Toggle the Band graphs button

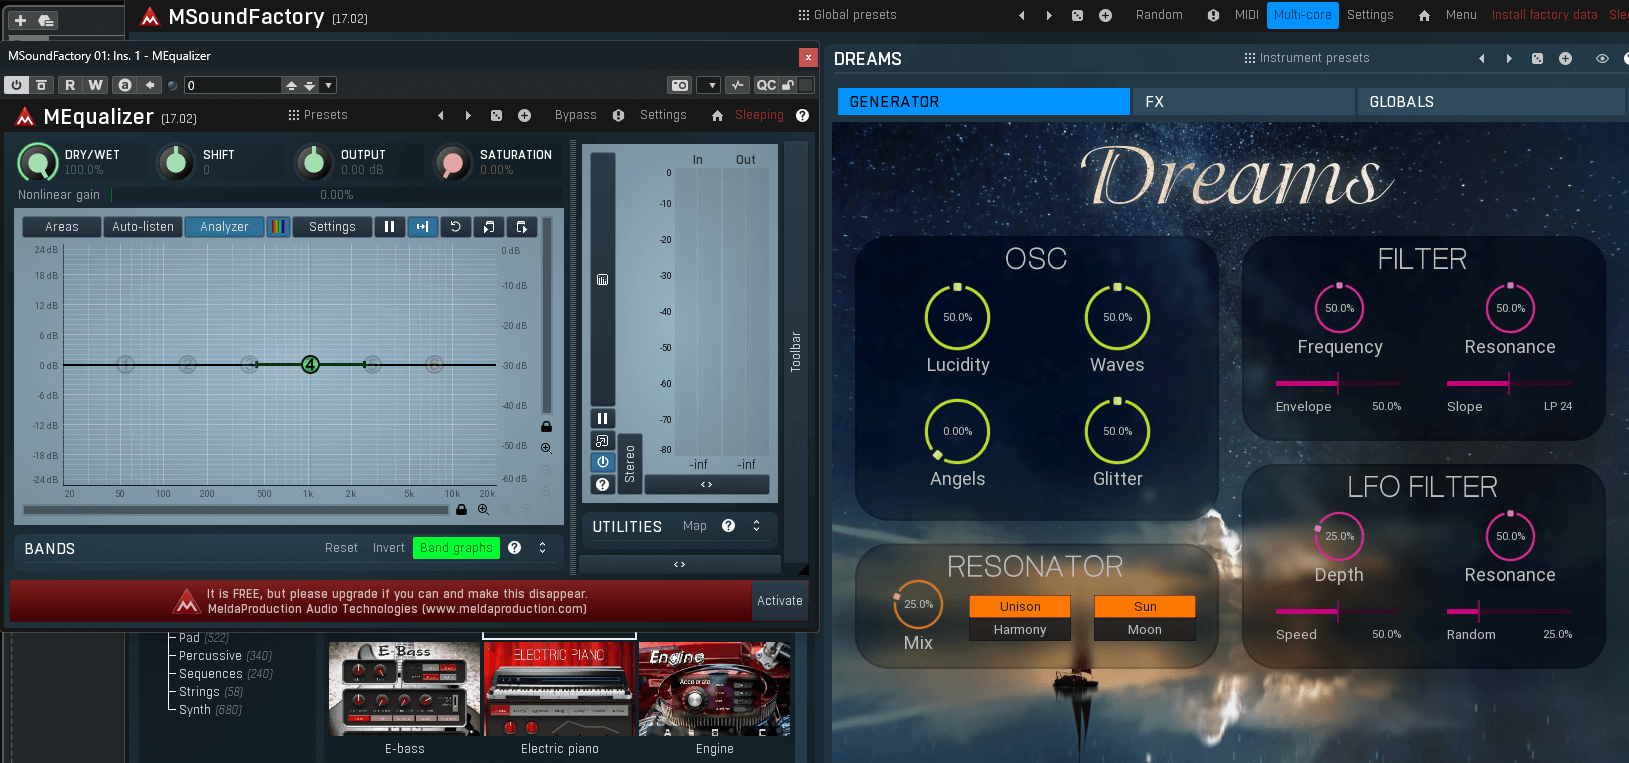[x=455, y=548]
